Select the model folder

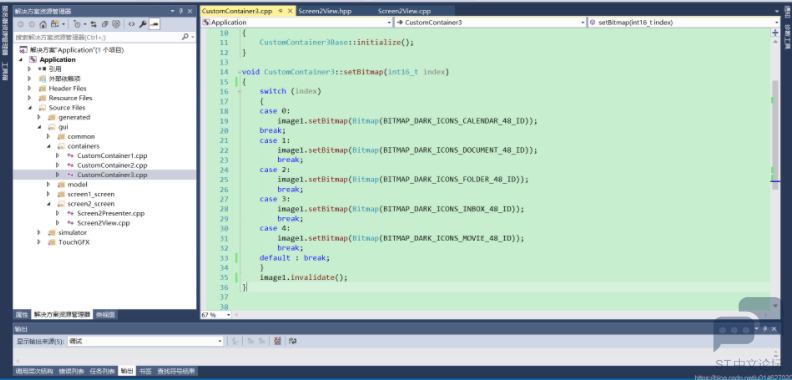point(77,184)
